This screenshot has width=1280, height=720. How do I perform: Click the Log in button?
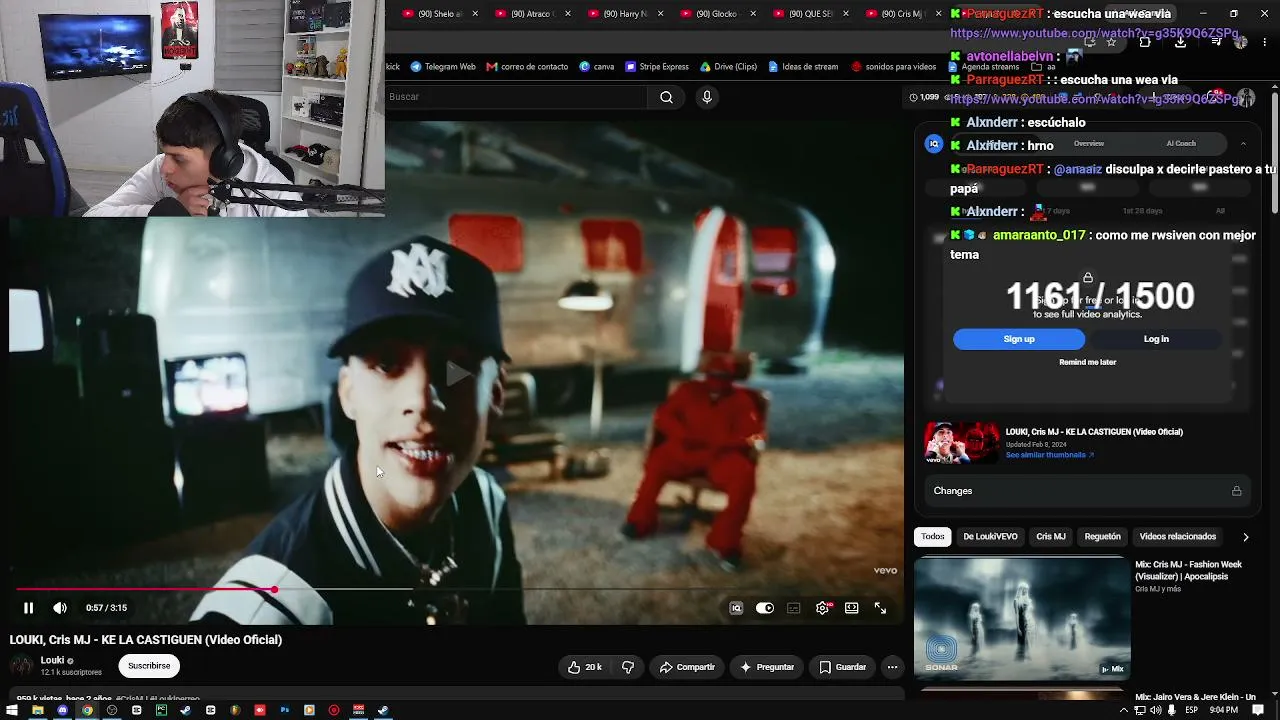click(x=1156, y=339)
